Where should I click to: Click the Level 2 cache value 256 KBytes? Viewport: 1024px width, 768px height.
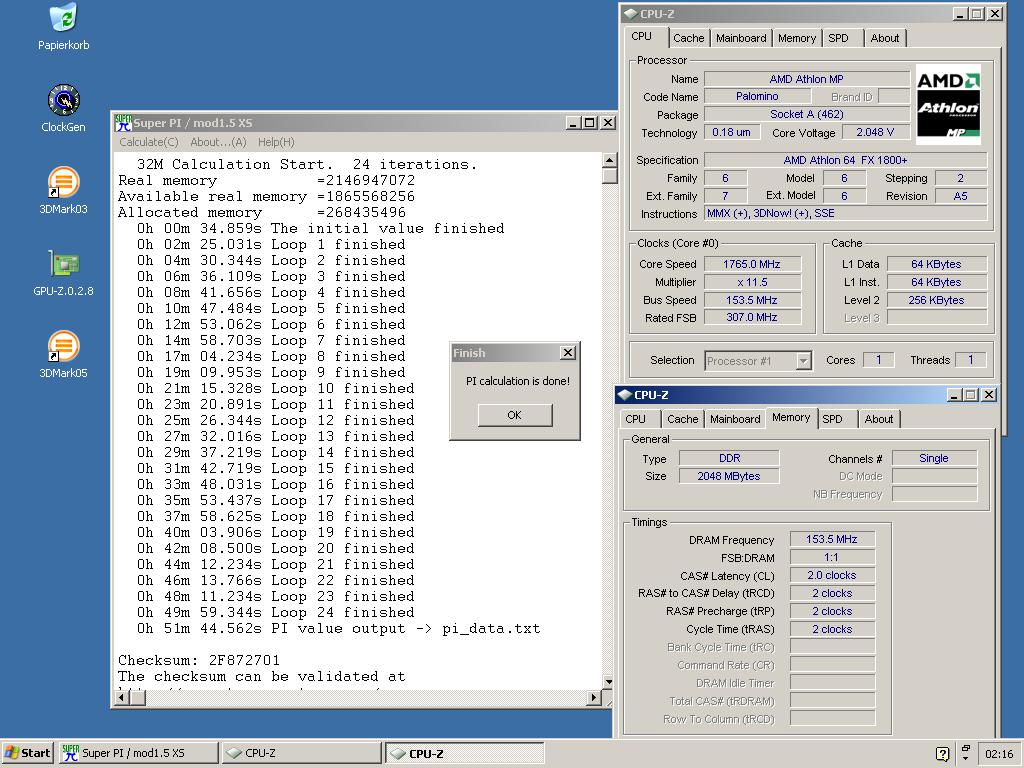click(x=936, y=300)
